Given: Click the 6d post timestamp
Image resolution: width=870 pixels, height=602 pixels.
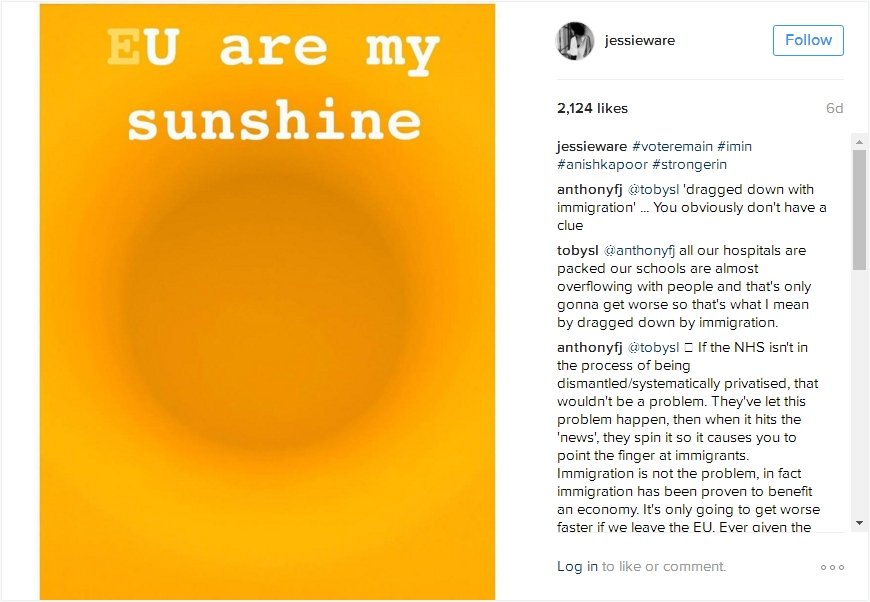Looking at the screenshot, I should 834,108.
